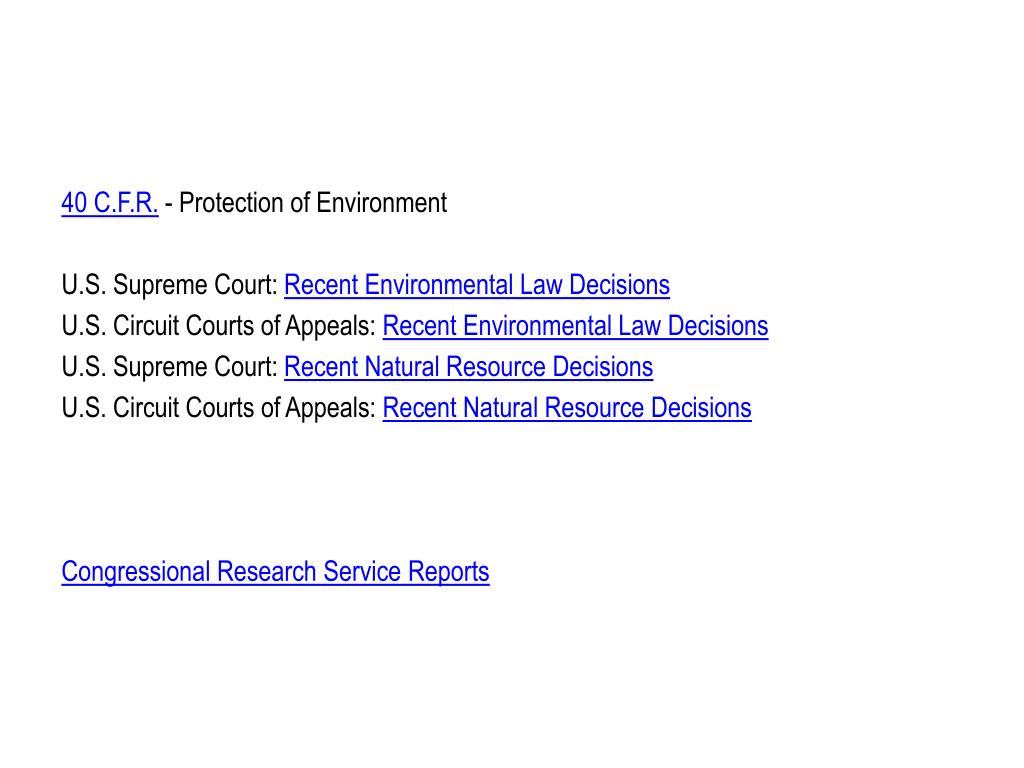Screen dimensions: 1024x768
Task: Open Congressional Research Service Reports link
Action: (x=276, y=571)
